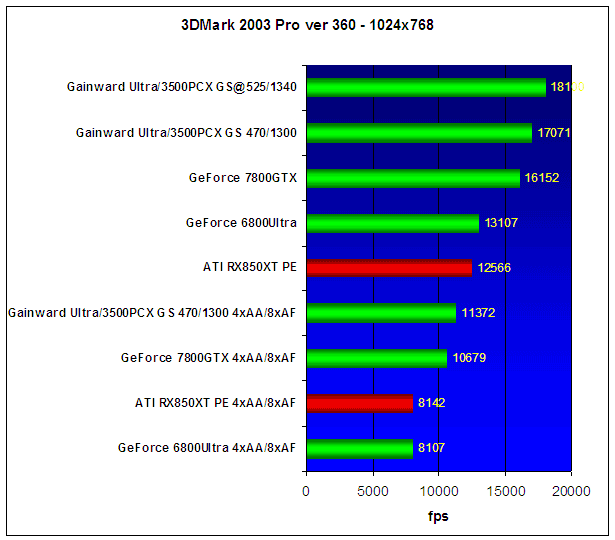Click the 'fps' axis title
The image size is (615, 540).
[438, 516]
